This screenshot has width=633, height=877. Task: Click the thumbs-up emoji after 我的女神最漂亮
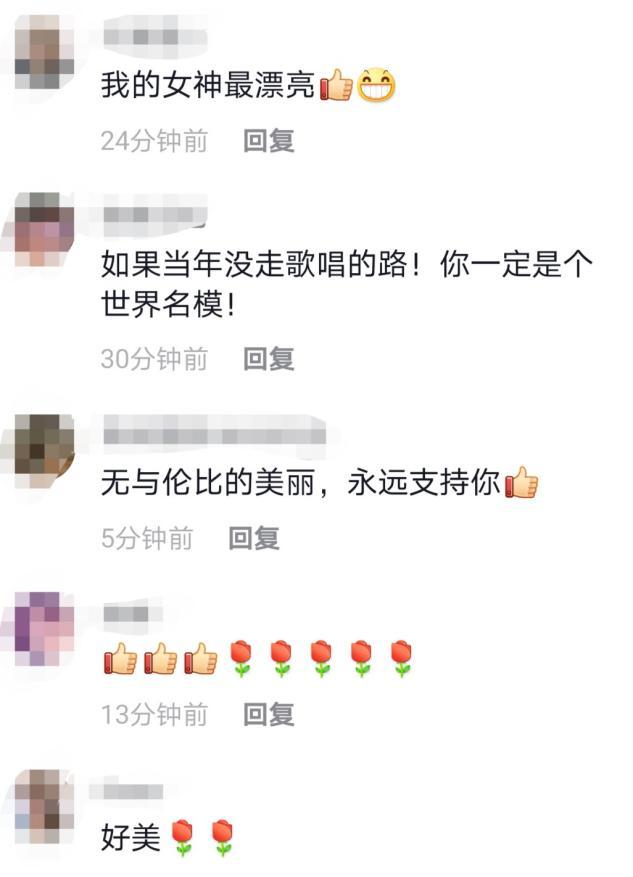click(336, 85)
